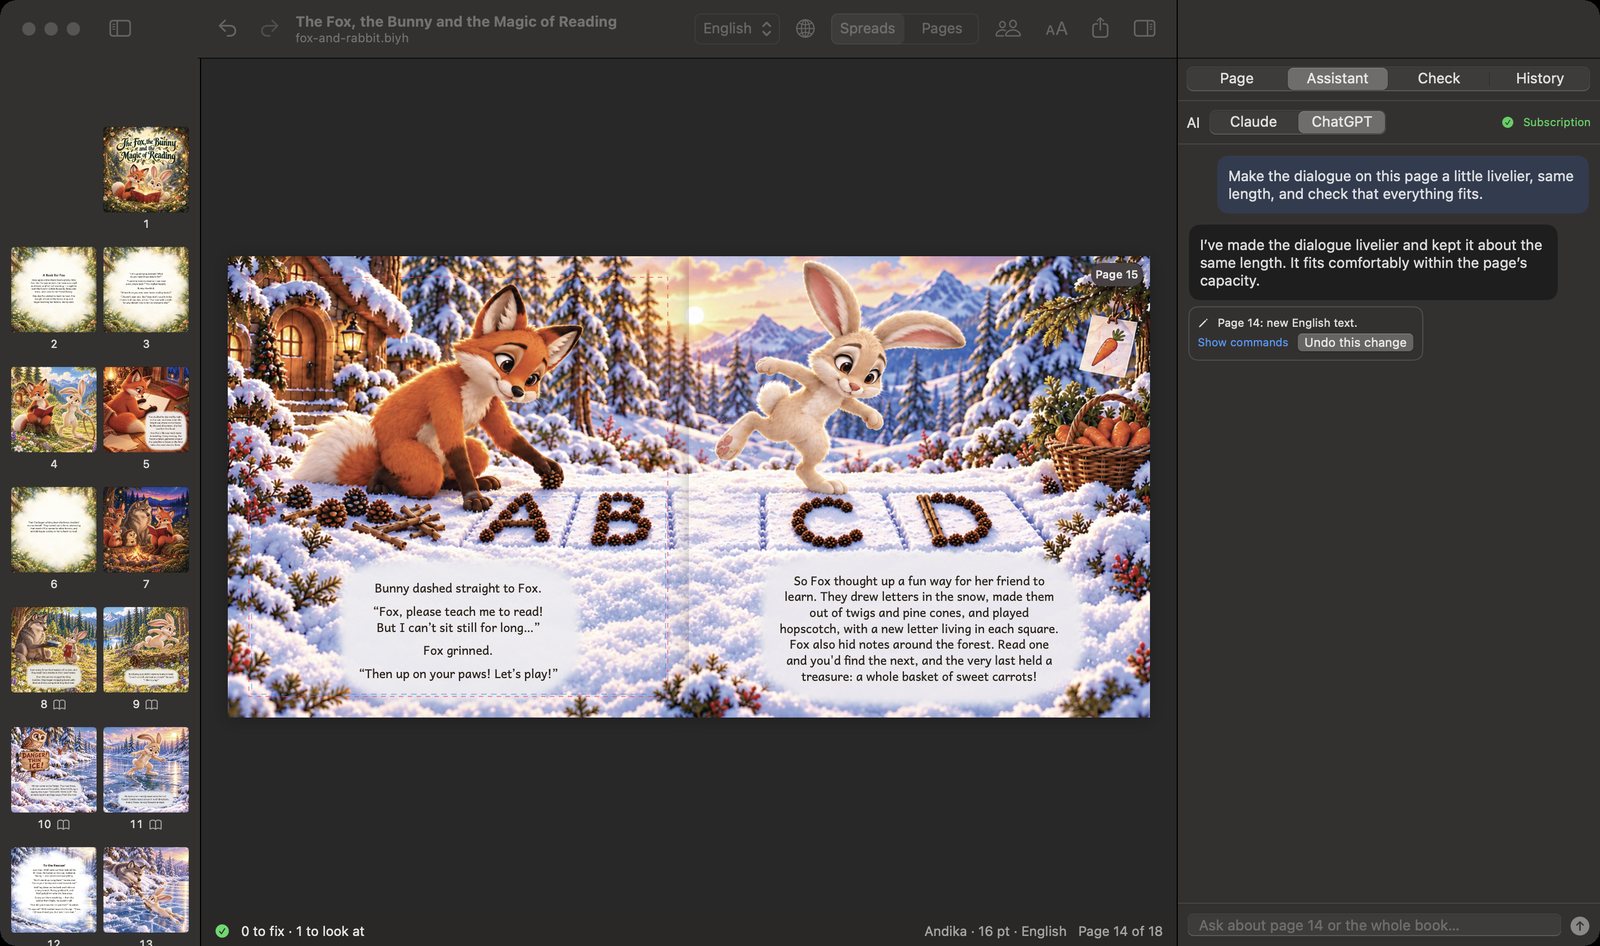Click book icon under thumbnail 9
Viewport: 1600px width, 946px height.
(152, 704)
